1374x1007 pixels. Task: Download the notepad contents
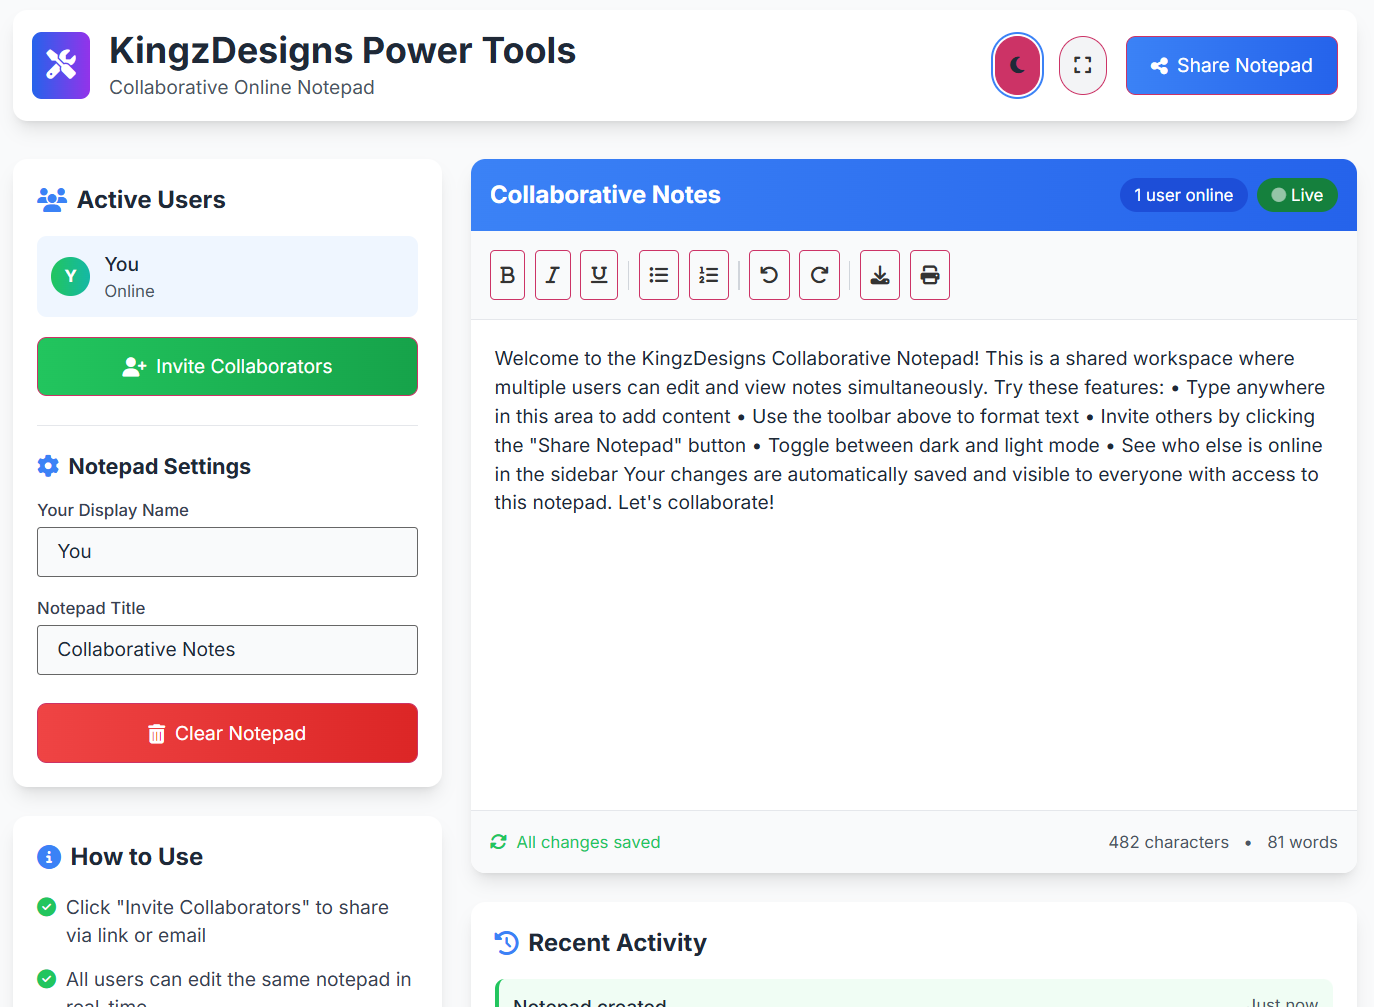(880, 275)
